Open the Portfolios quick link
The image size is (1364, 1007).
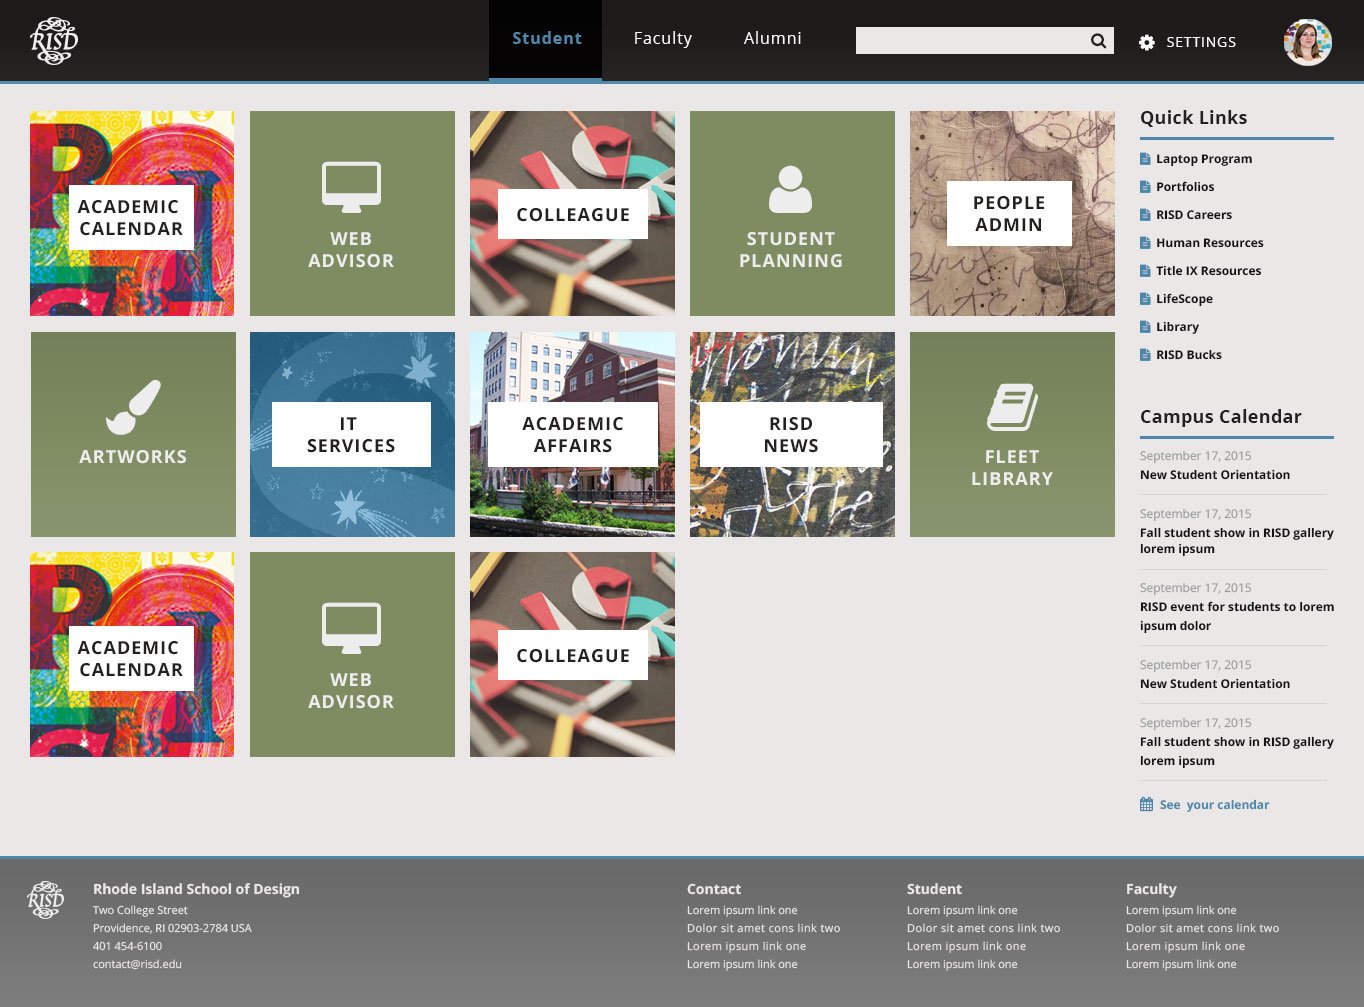point(1185,187)
